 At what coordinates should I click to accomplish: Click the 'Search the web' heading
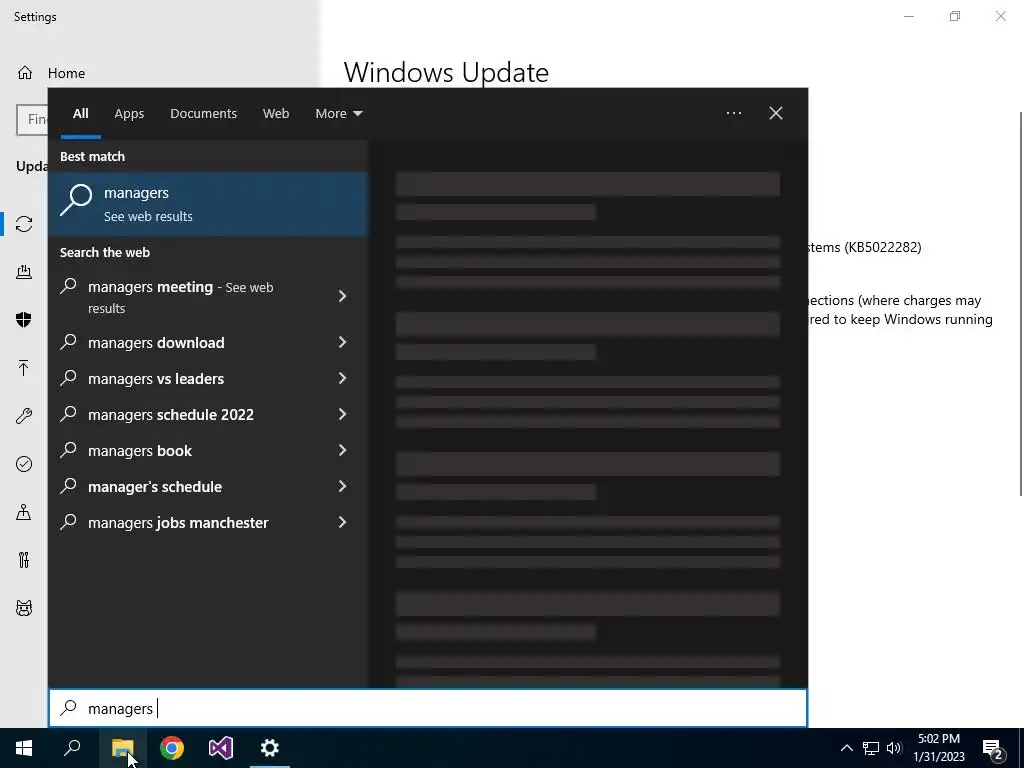click(x=104, y=252)
